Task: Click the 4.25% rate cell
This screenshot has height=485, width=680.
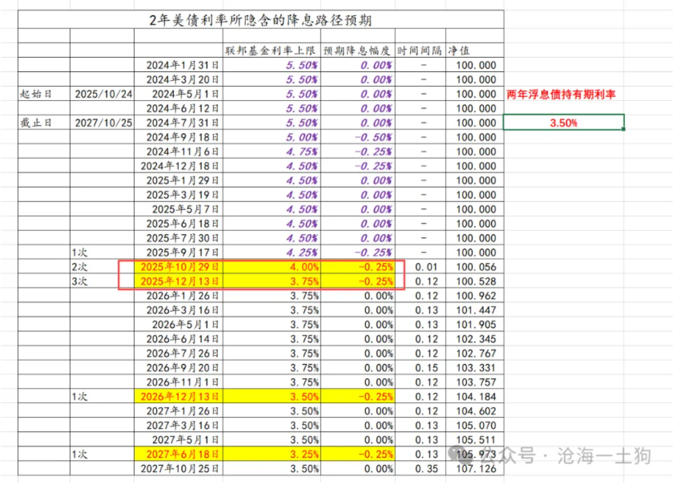Action: tap(271, 252)
